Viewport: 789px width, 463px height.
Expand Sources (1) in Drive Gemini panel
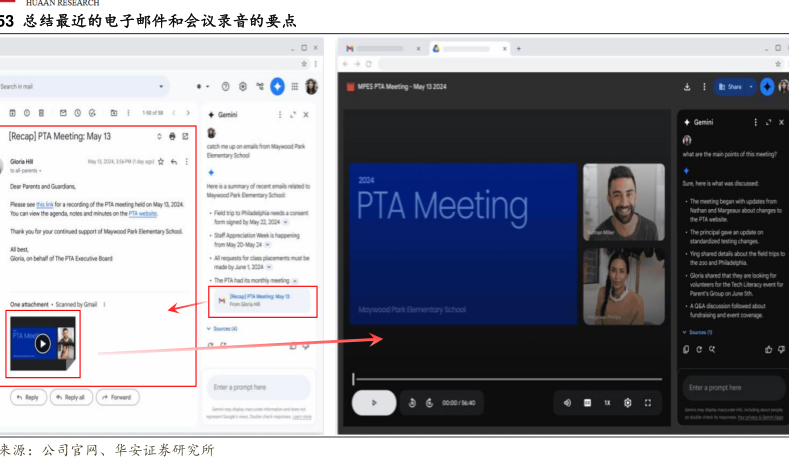click(697, 332)
